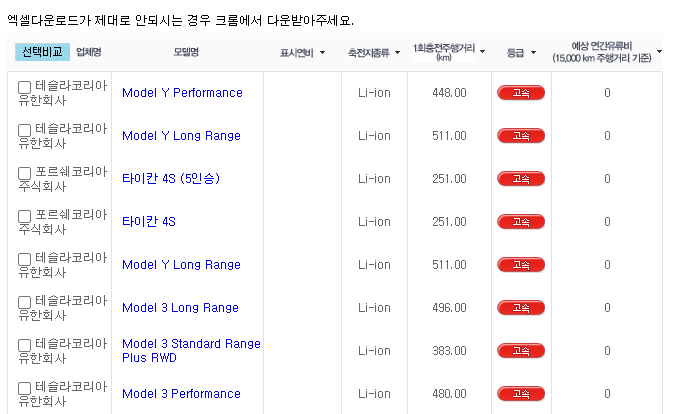Click the 모델명 column header
Screen dimensions: 674x414
click(186, 52)
